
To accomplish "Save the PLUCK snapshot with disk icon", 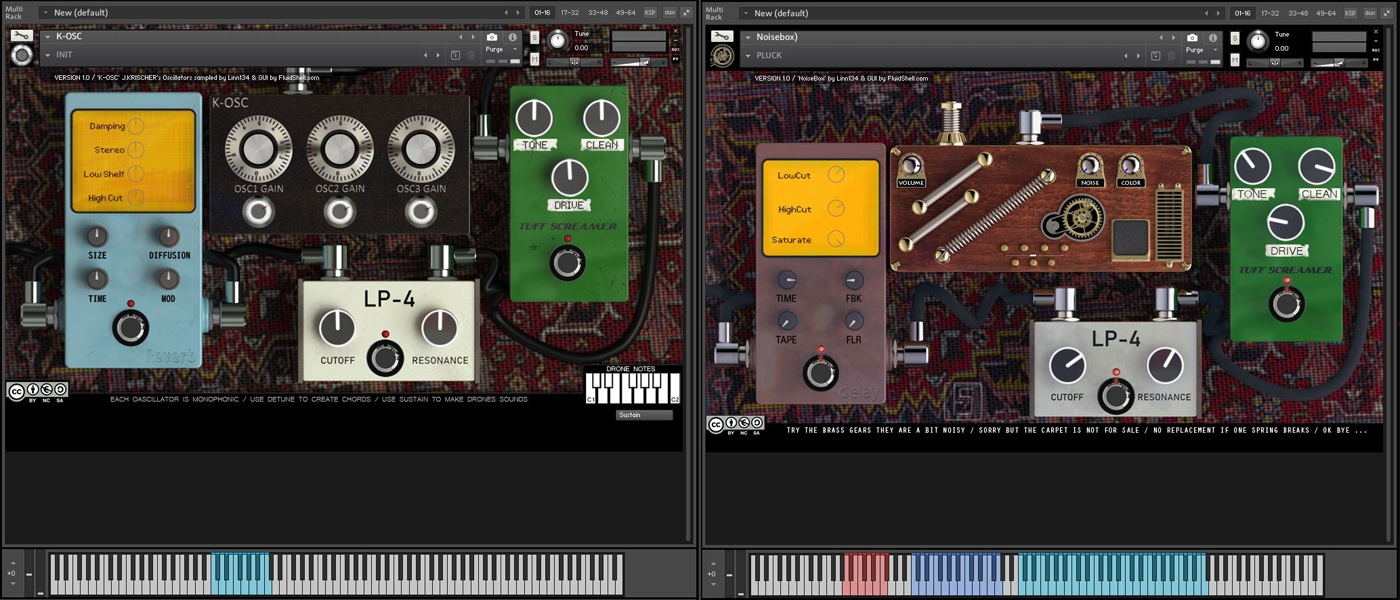I will (1155, 55).
